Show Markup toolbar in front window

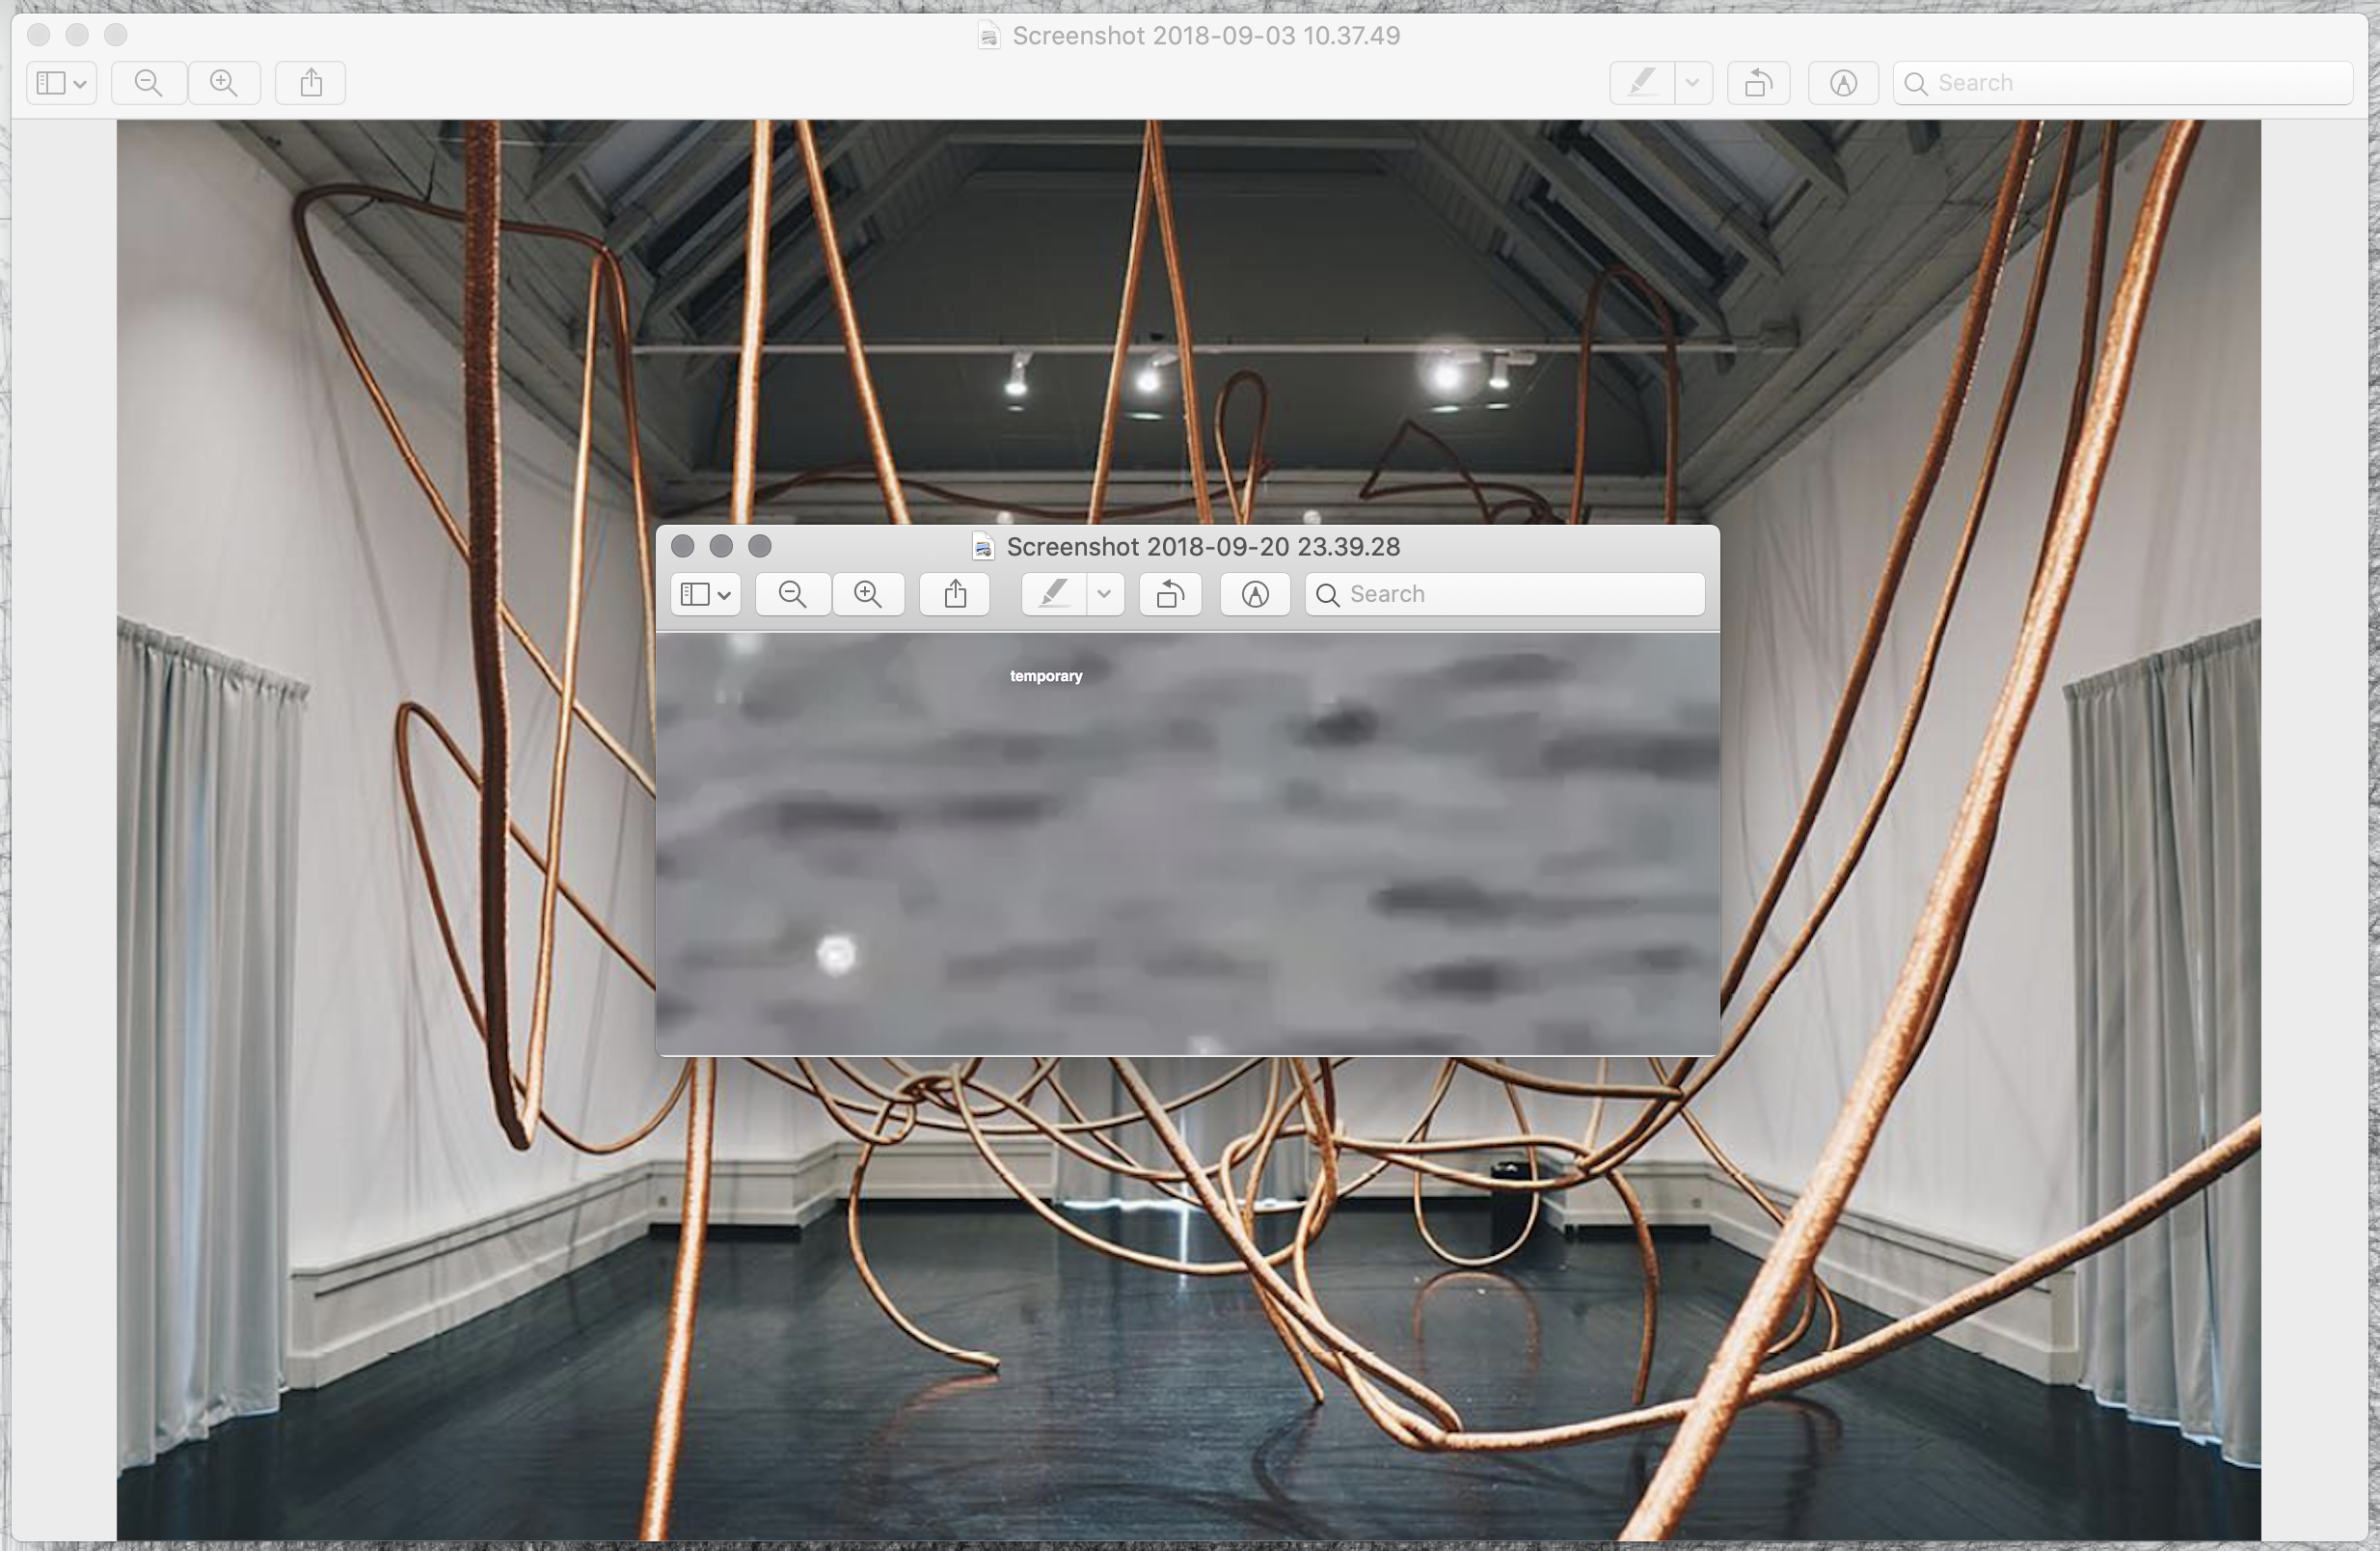click(x=1255, y=594)
